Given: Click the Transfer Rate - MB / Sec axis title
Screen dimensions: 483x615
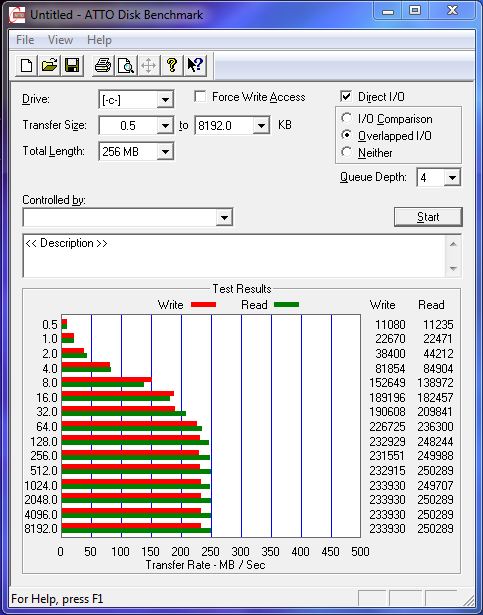Looking at the screenshot, I should click(205, 565).
